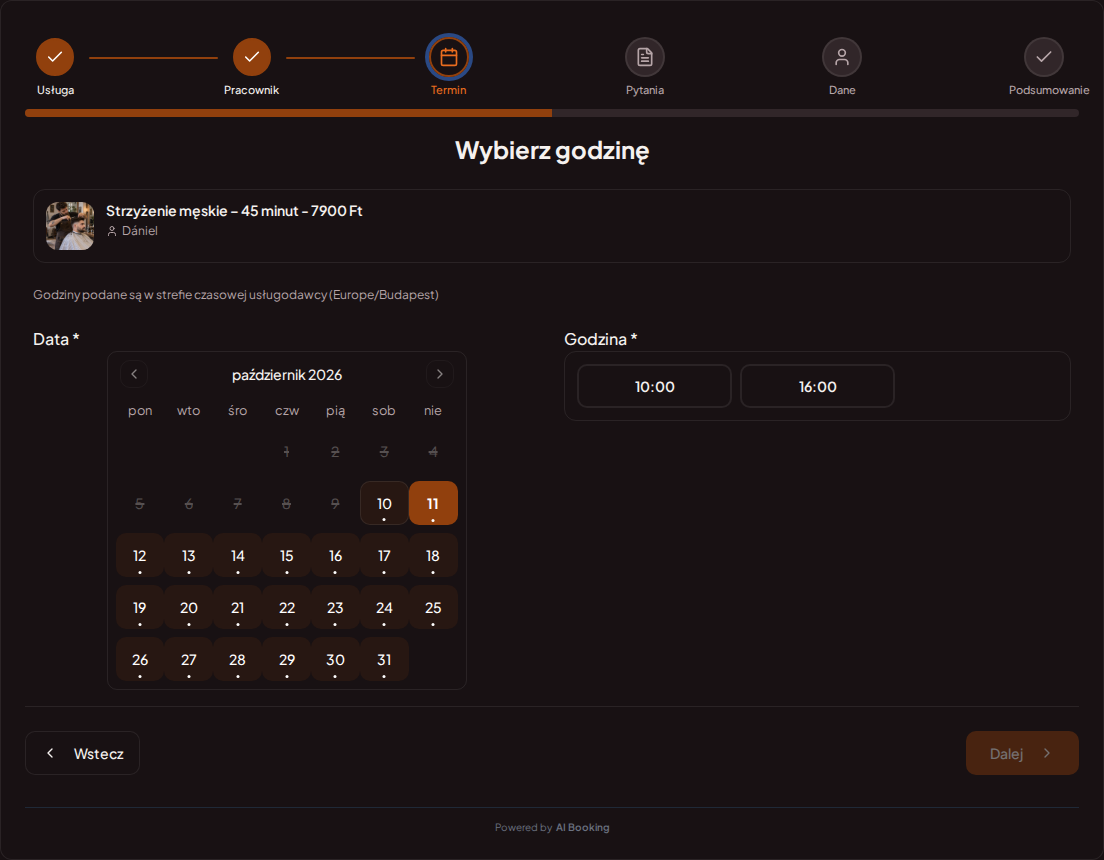The height and width of the screenshot is (860, 1104).
Task: Choose October 20 in the date picker
Action: tap(189, 607)
